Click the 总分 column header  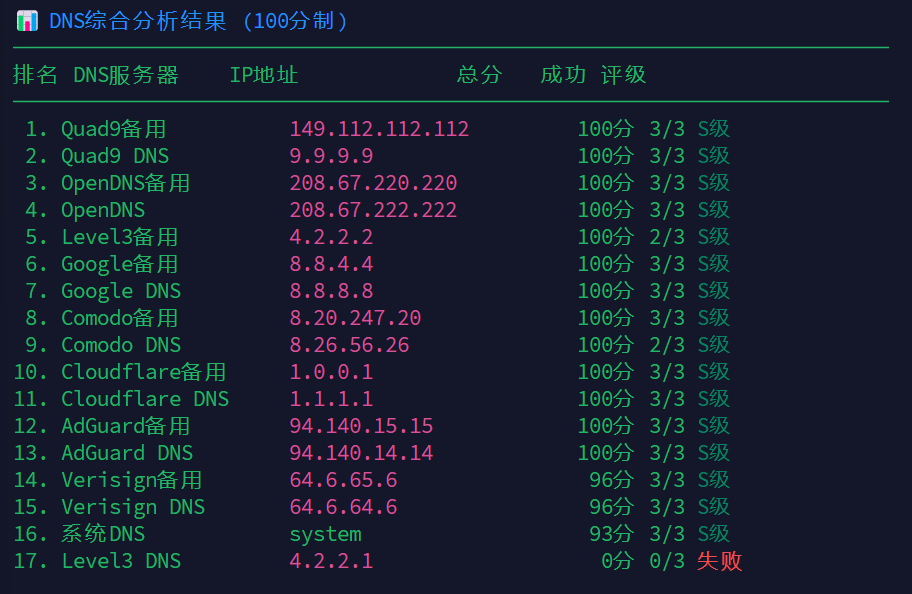tap(479, 74)
